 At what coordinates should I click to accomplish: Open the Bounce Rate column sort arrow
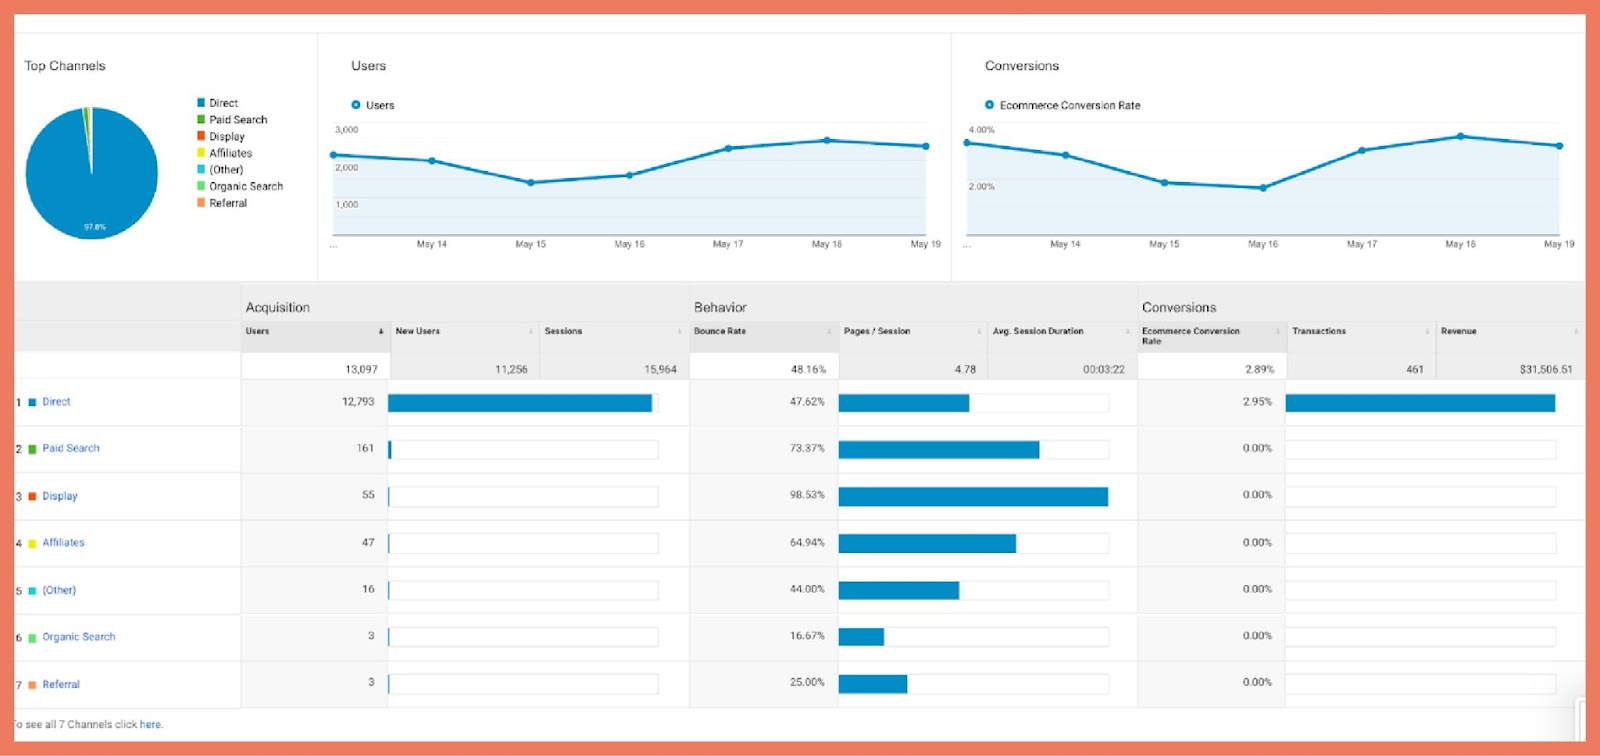click(x=829, y=332)
